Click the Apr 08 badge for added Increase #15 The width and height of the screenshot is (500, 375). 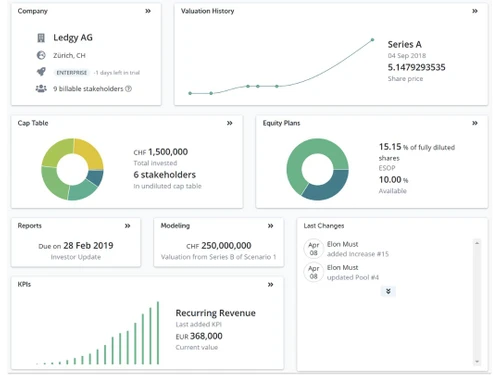click(x=314, y=249)
